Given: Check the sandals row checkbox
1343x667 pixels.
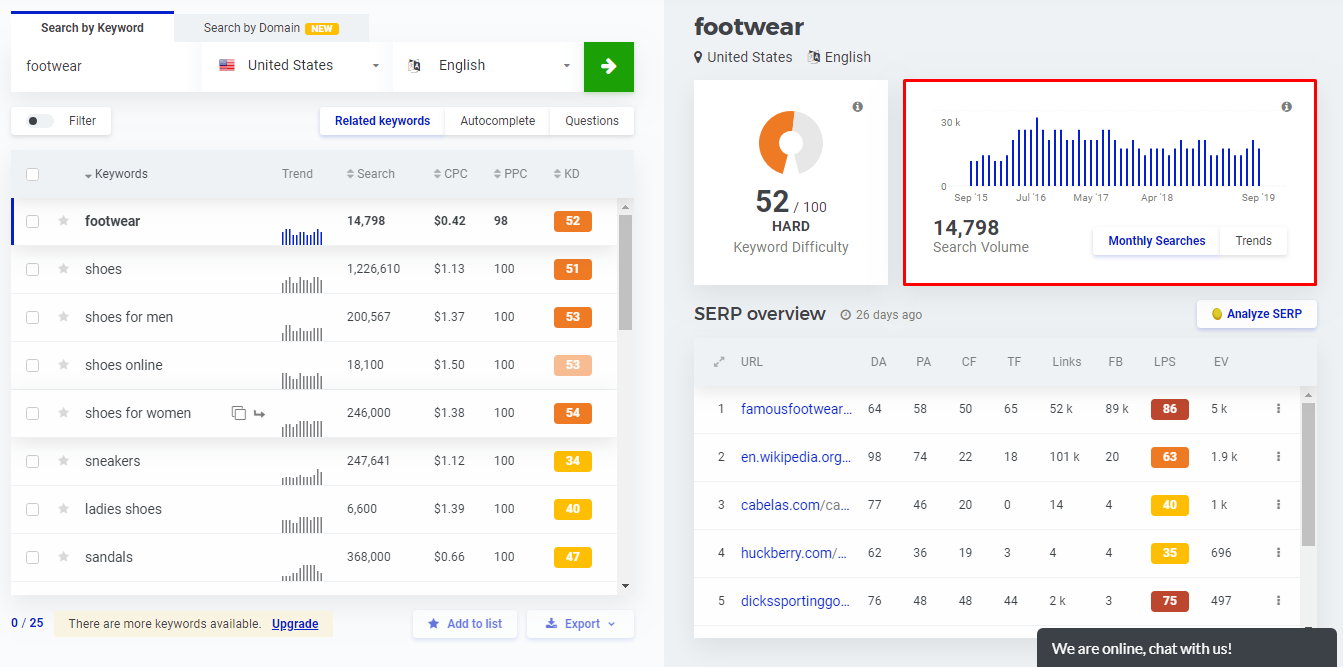Looking at the screenshot, I should point(32,557).
